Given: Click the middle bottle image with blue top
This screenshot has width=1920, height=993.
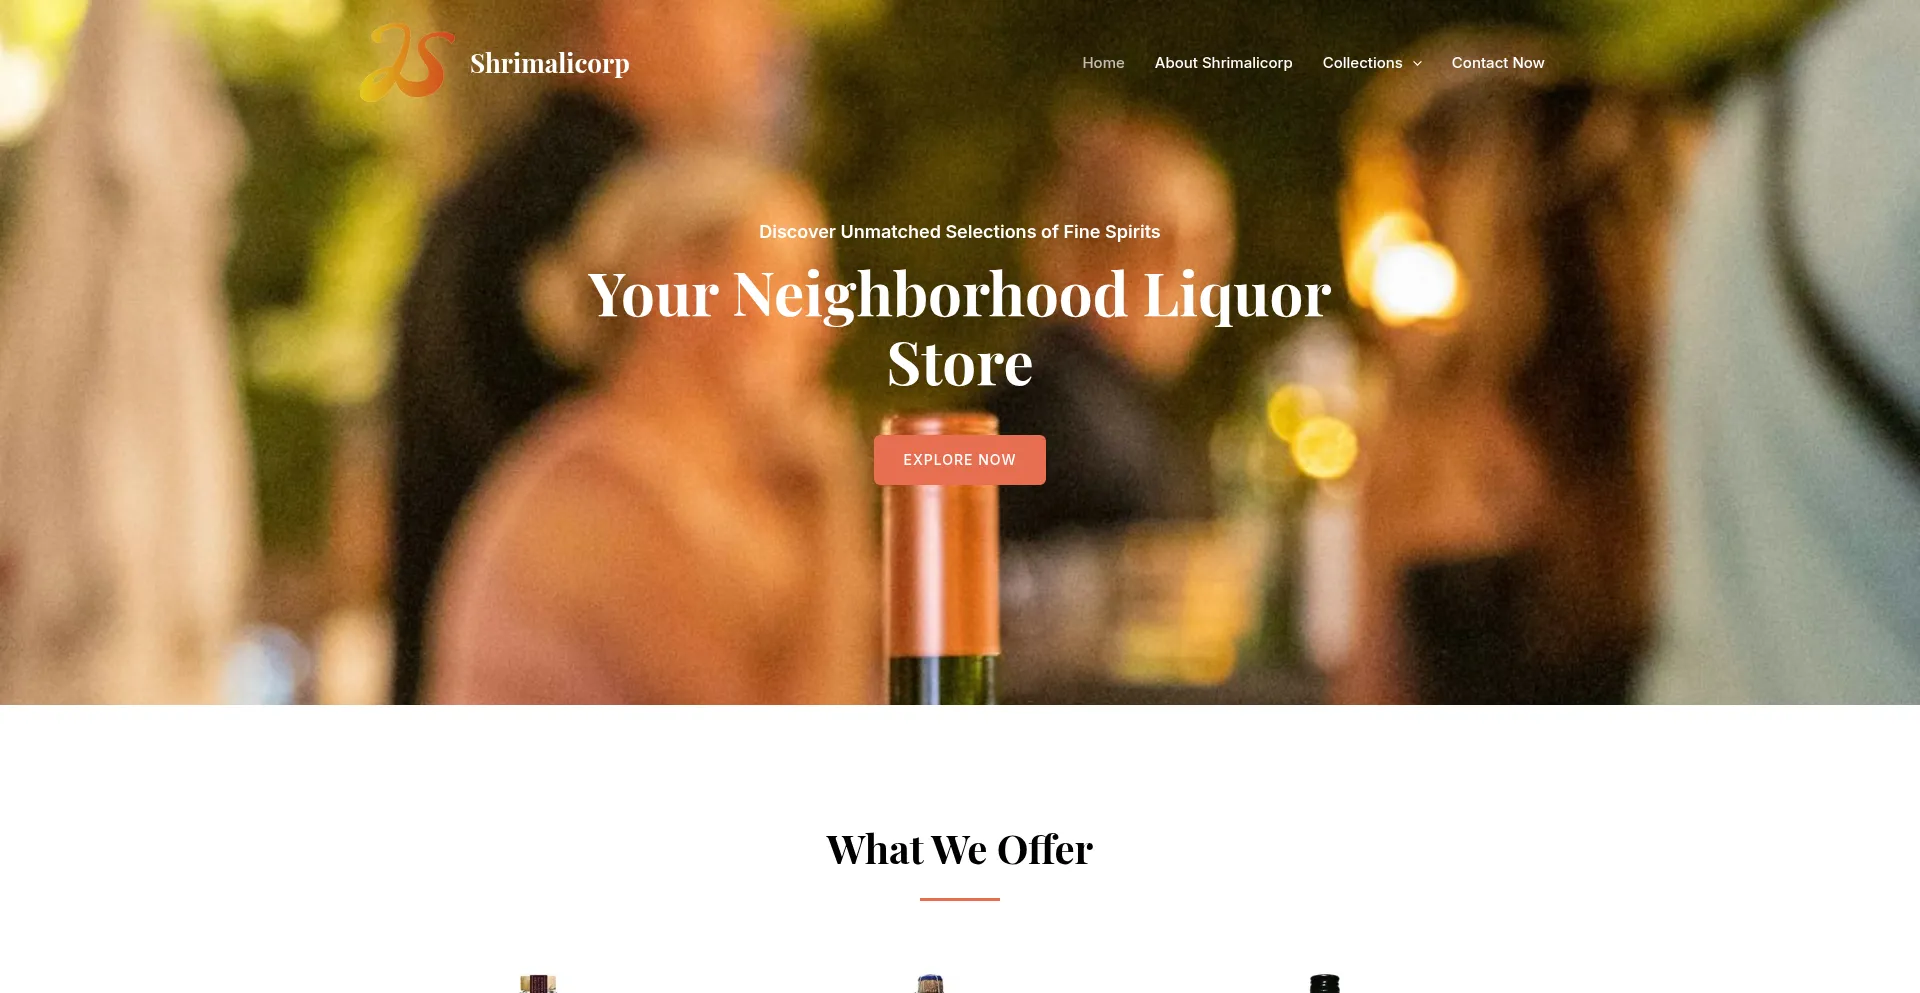Looking at the screenshot, I should [930, 984].
